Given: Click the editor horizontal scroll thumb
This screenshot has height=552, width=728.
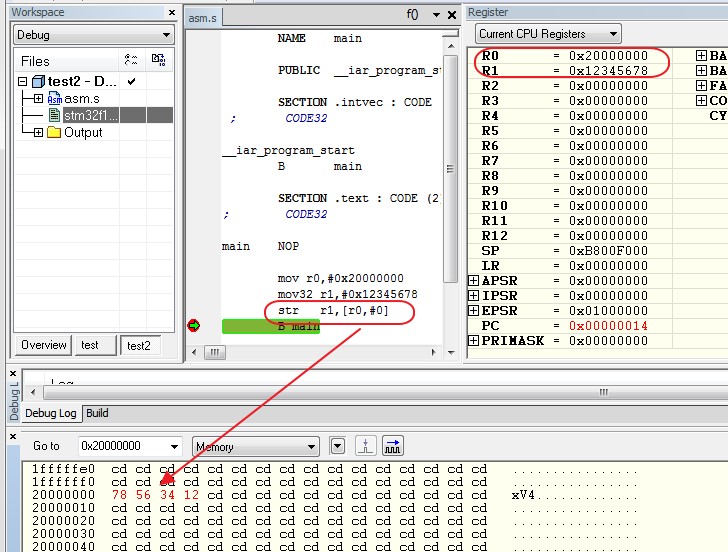Looking at the screenshot, I should pos(214,352).
